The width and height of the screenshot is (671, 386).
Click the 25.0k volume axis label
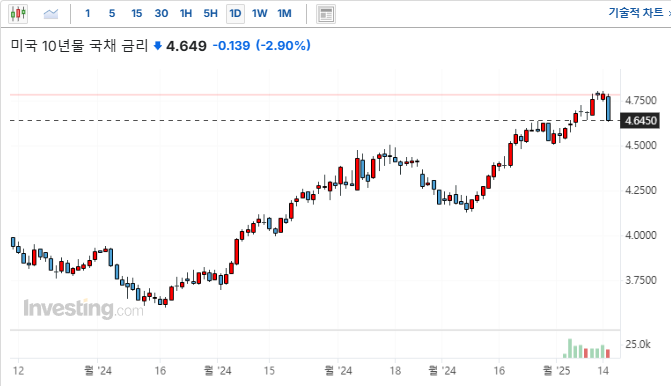[638, 344]
